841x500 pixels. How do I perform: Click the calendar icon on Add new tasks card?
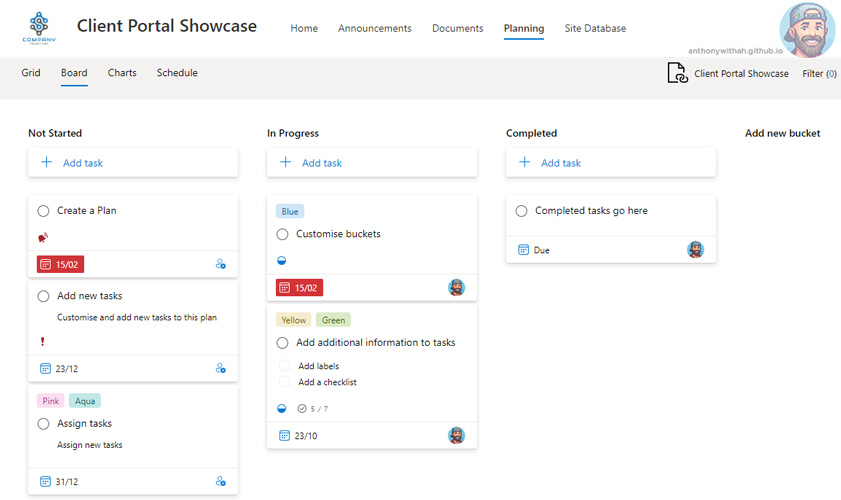[x=45, y=368]
